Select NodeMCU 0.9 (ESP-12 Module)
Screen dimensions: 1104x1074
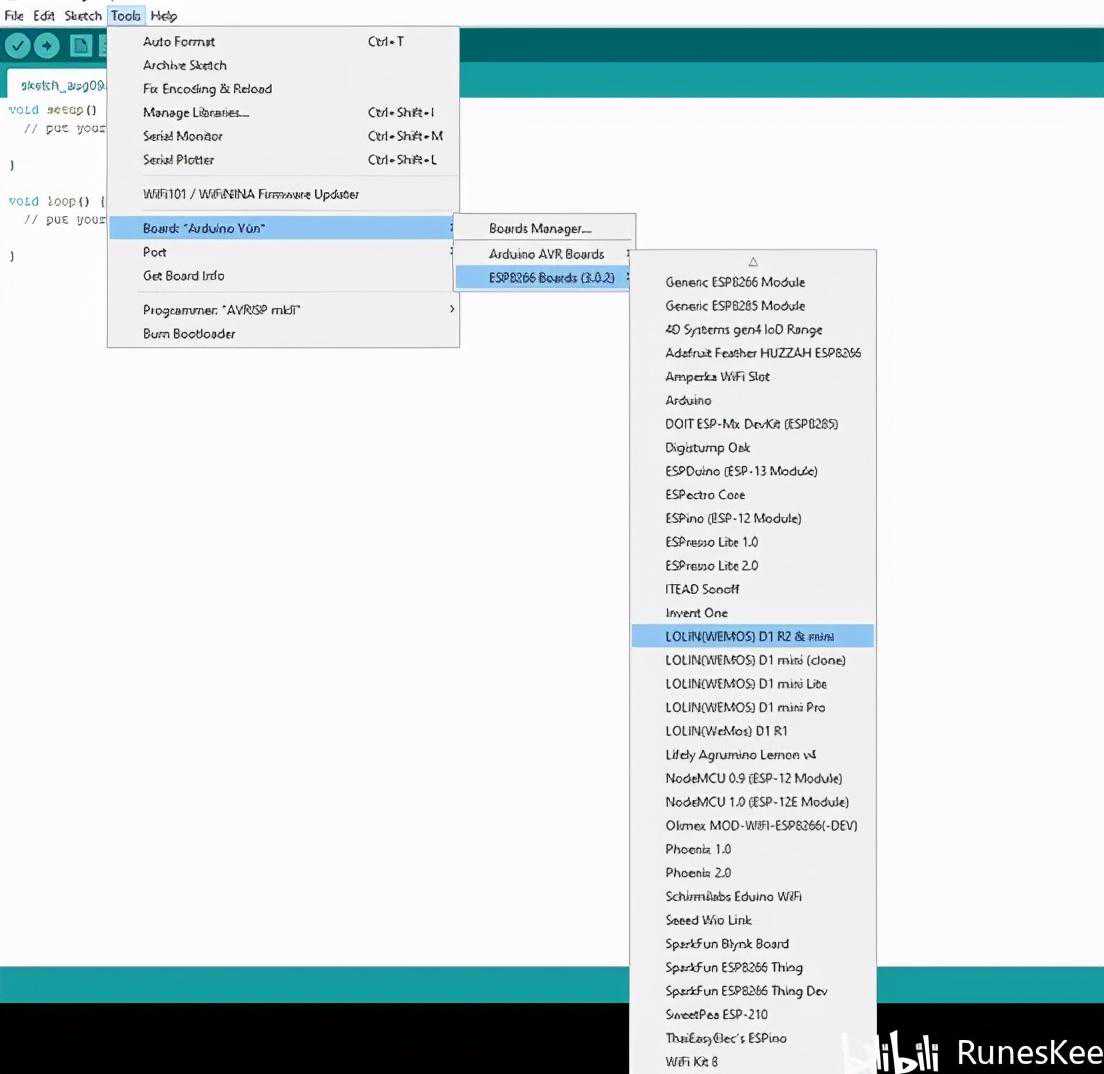point(753,778)
